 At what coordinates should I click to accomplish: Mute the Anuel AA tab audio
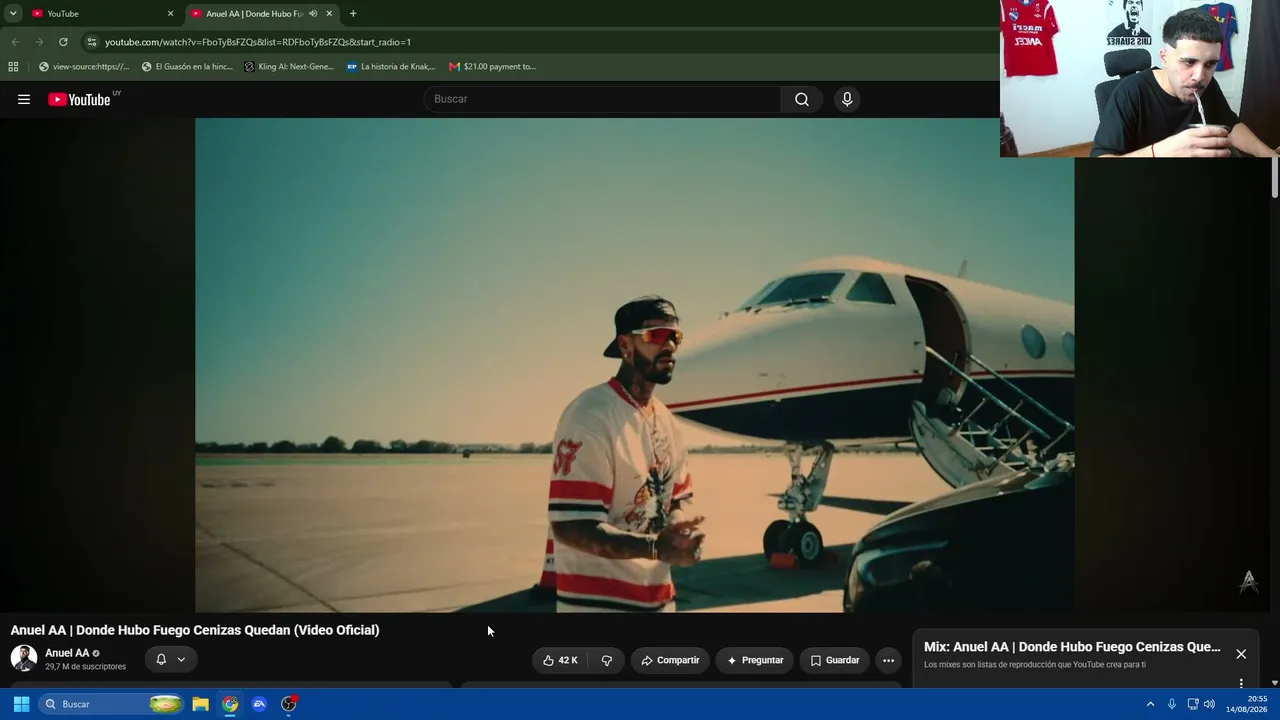coord(313,14)
